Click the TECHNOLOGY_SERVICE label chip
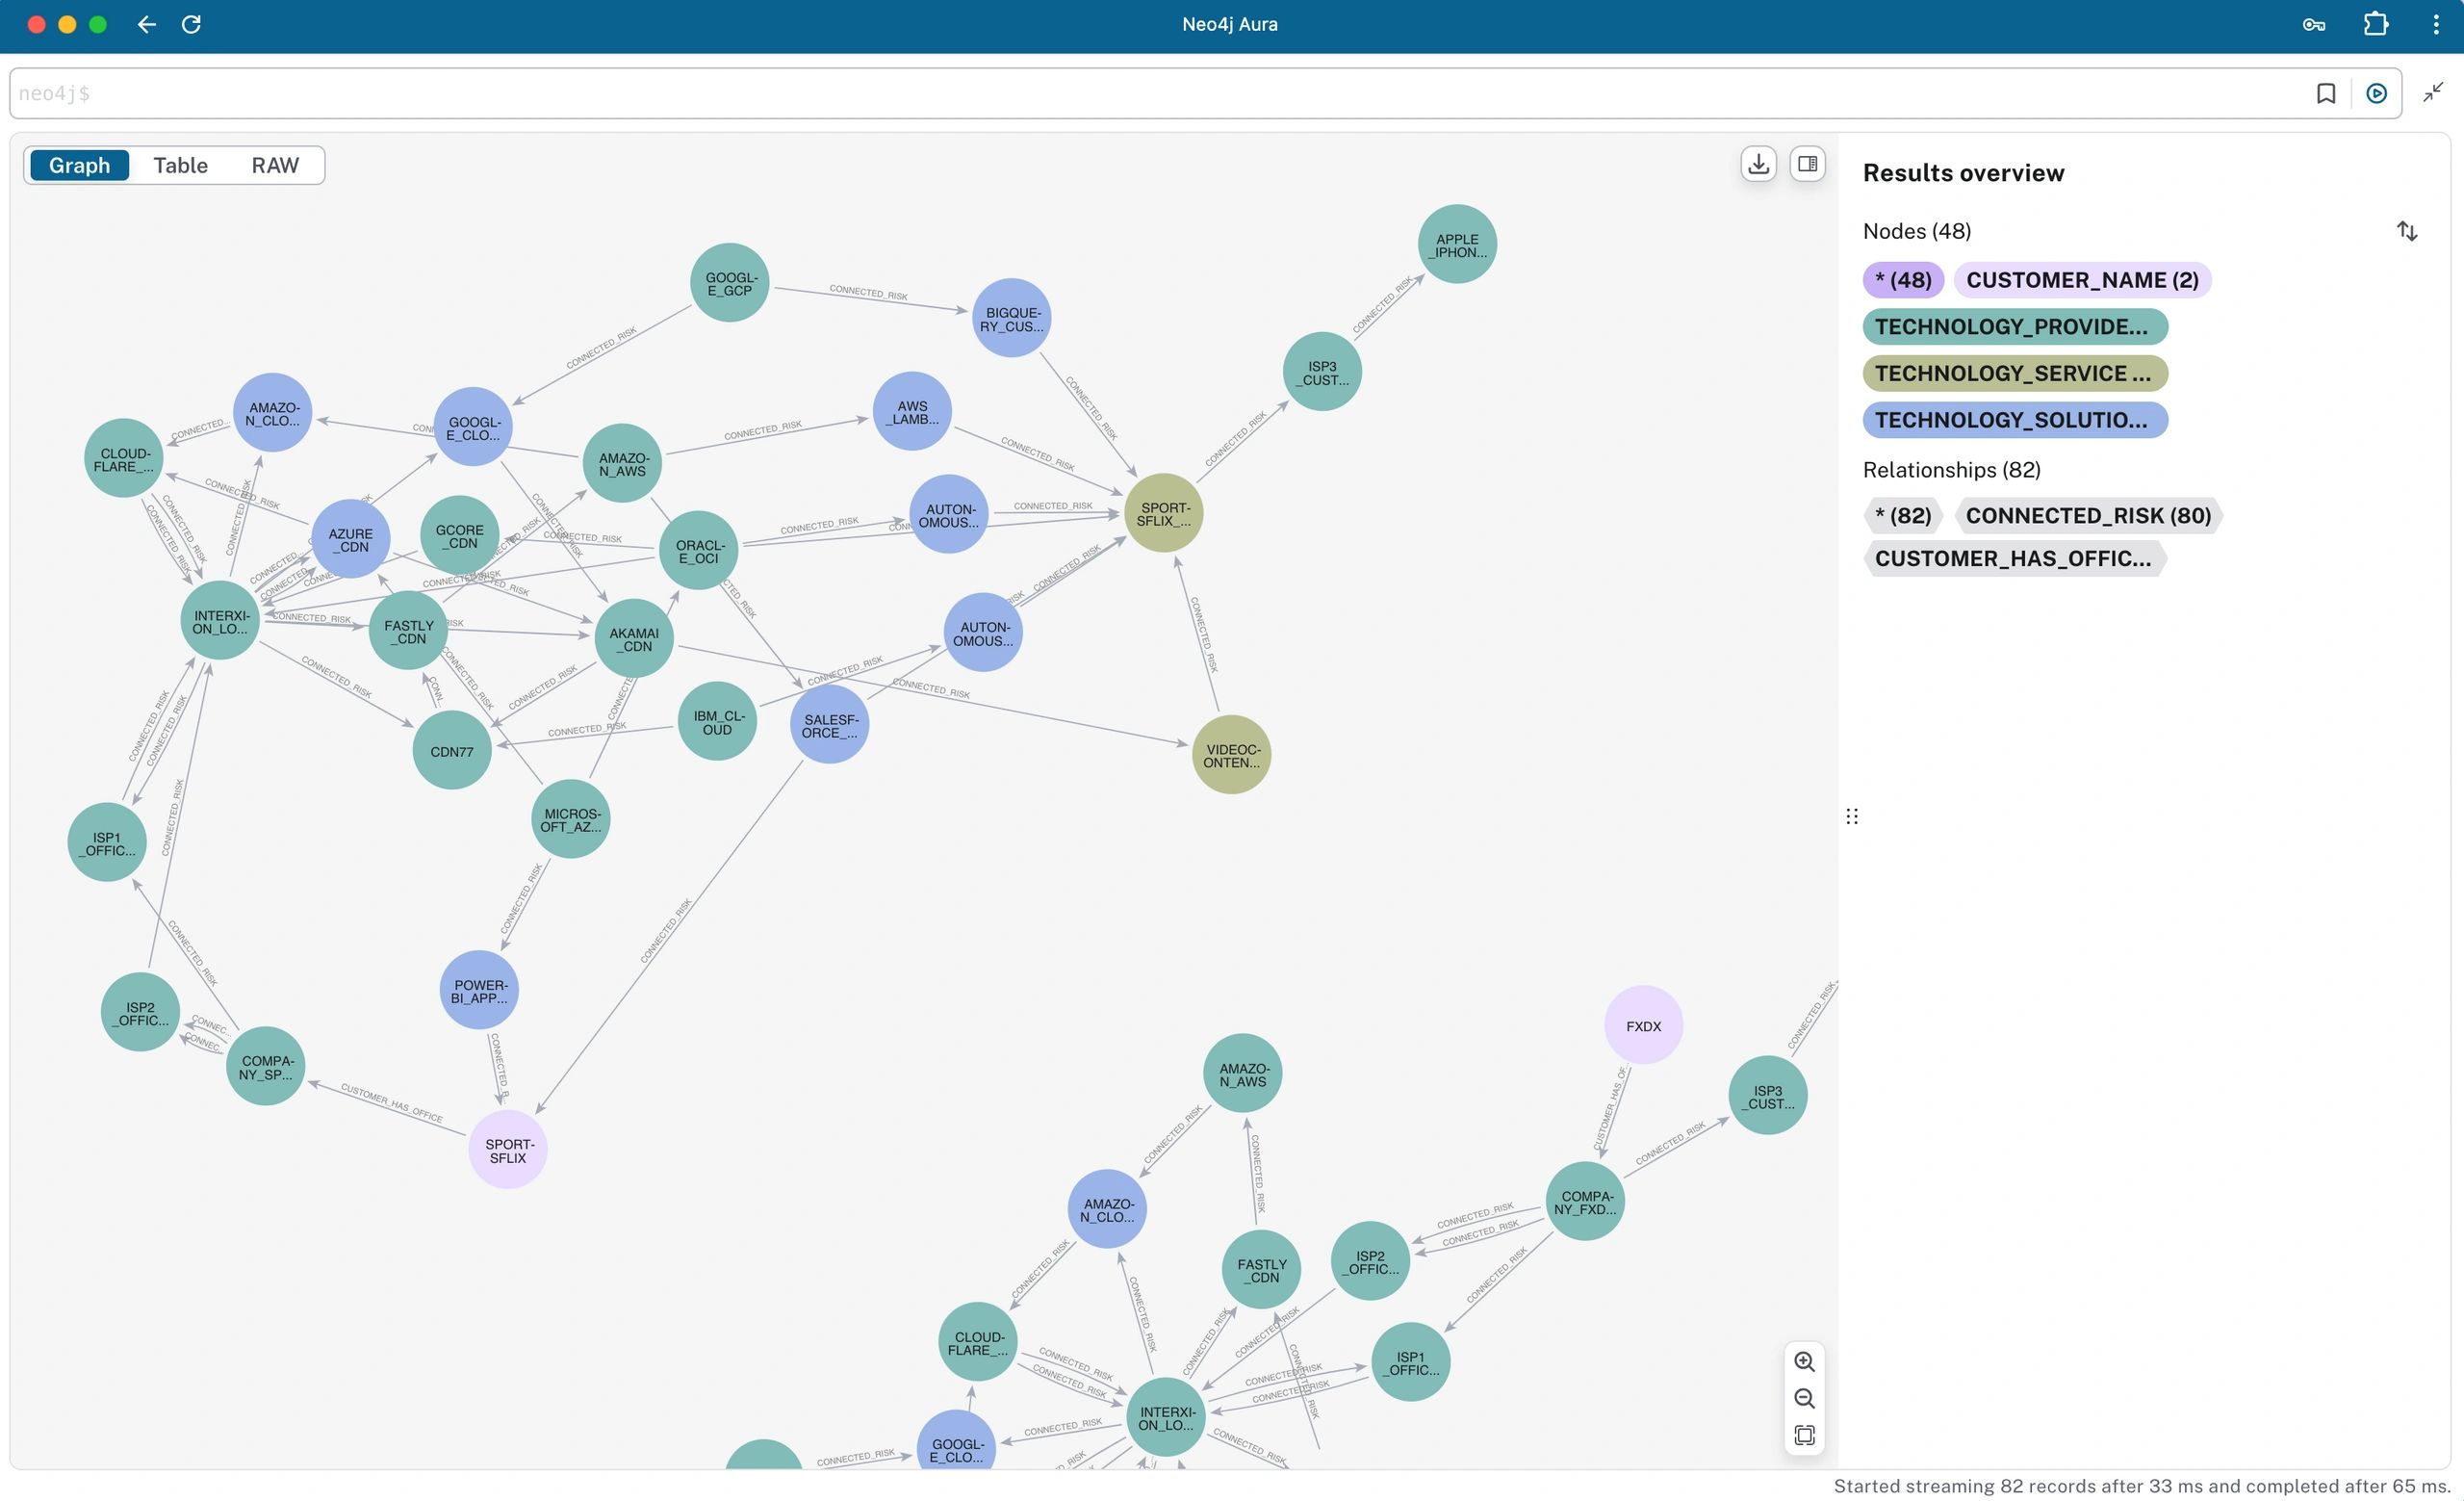This screenshot has height=1501, width=2464. coord(2014,373)
